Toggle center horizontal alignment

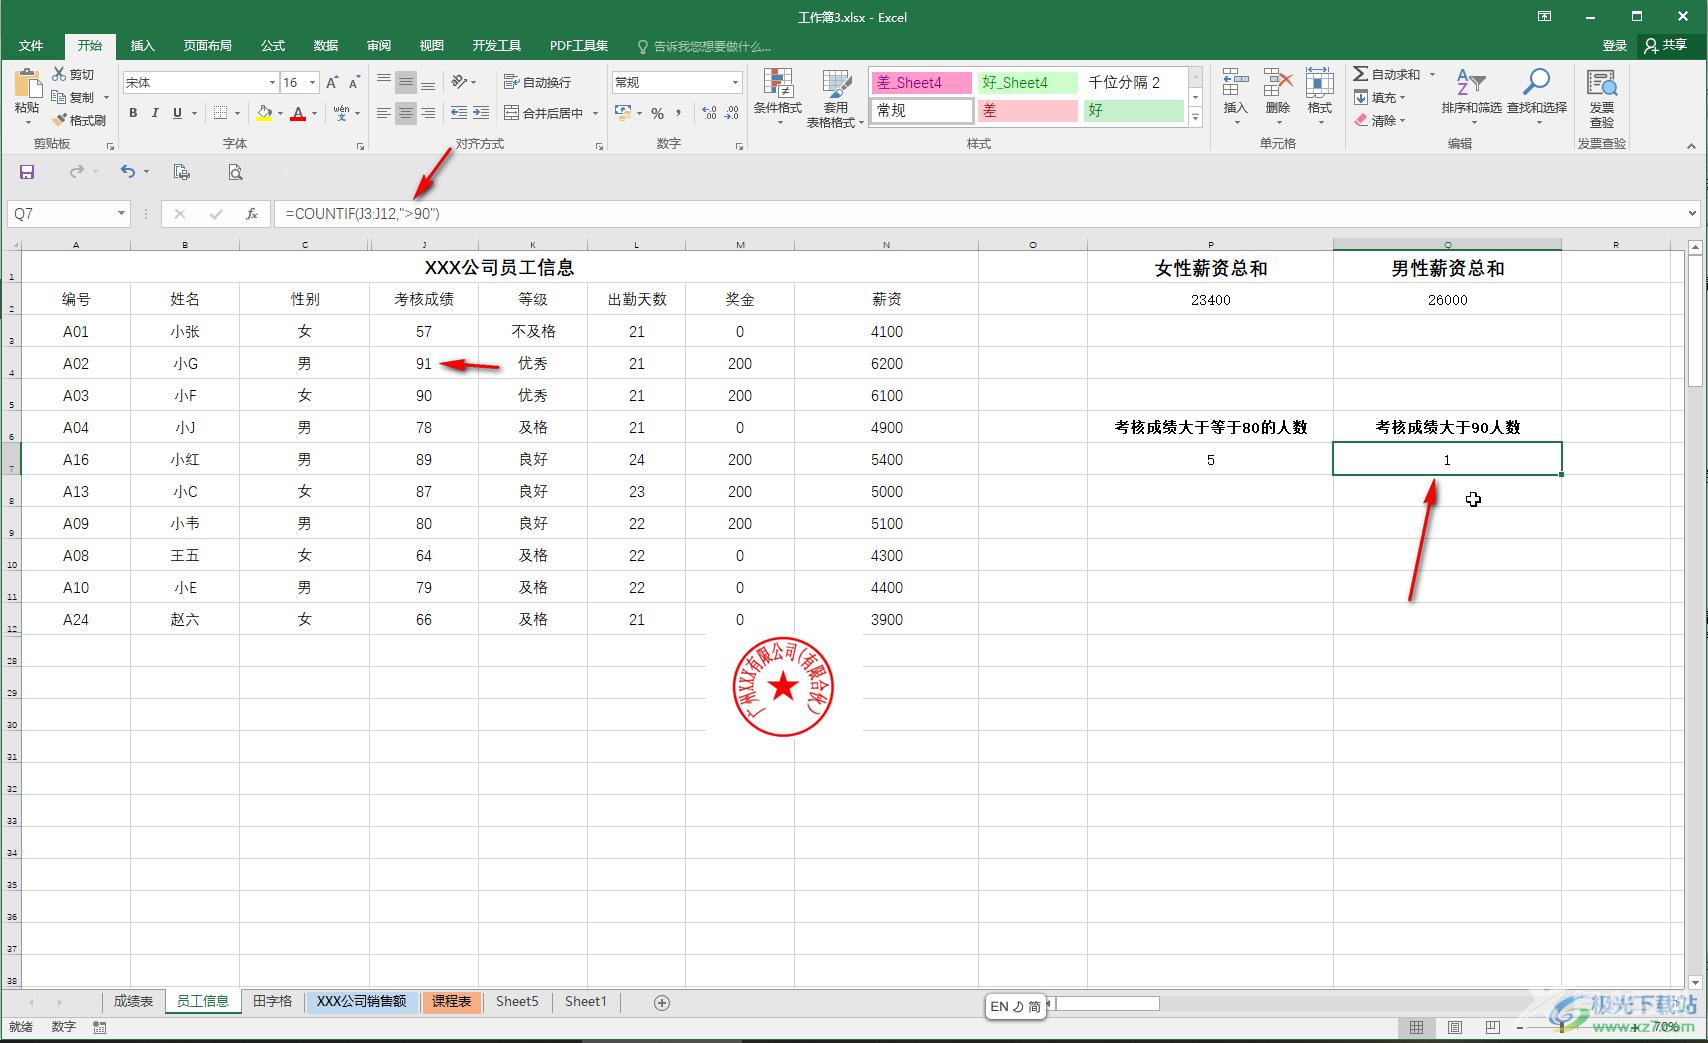[x=405, y=113]
